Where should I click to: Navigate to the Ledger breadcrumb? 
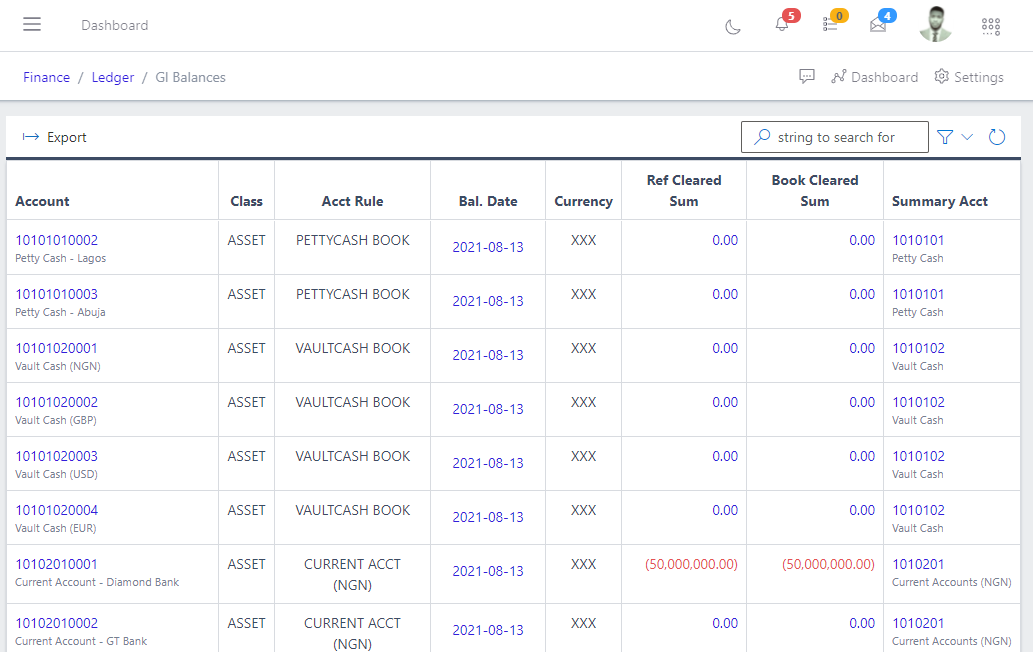coord(112,77)
